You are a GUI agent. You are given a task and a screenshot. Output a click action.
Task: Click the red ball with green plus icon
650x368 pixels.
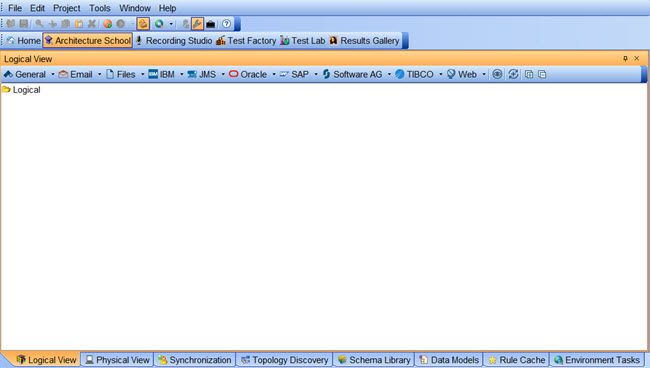click(x=108, y=24)
